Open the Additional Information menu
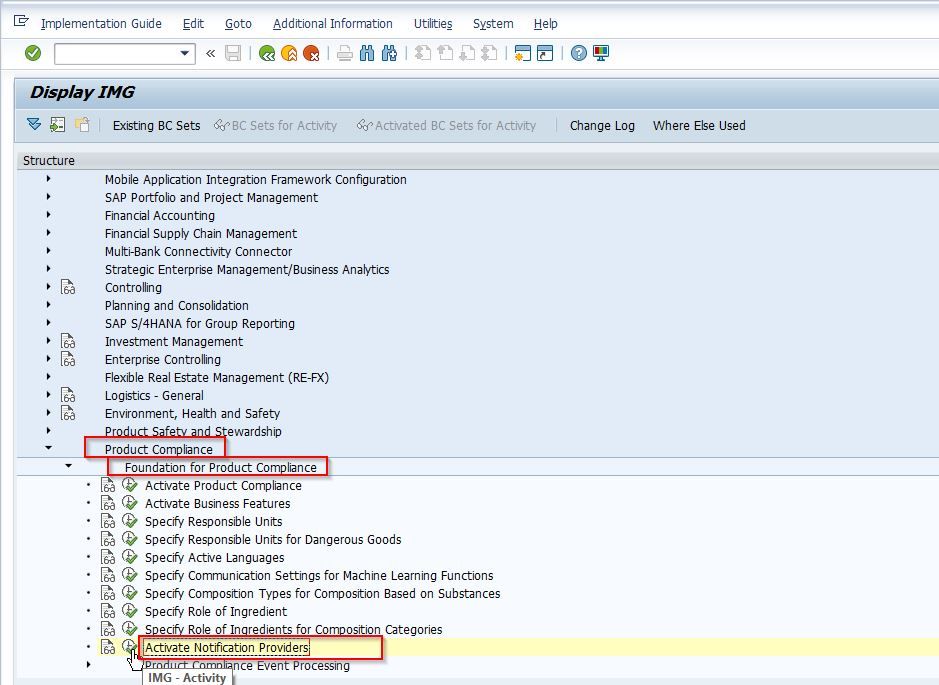 pos(333,23)
